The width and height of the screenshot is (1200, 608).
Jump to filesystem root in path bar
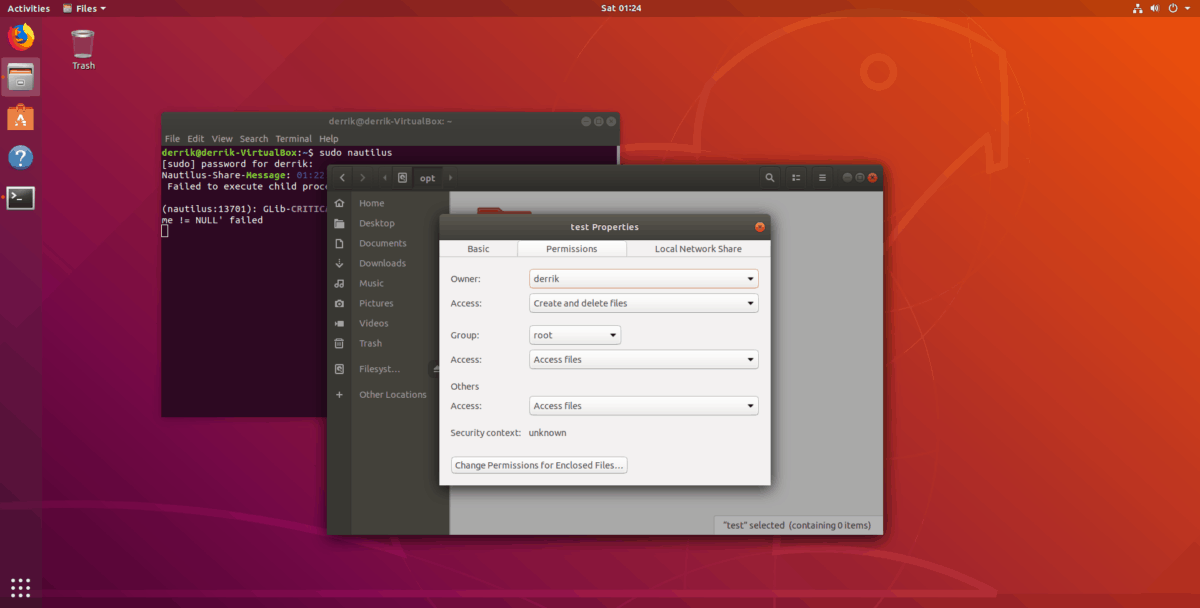402,178
